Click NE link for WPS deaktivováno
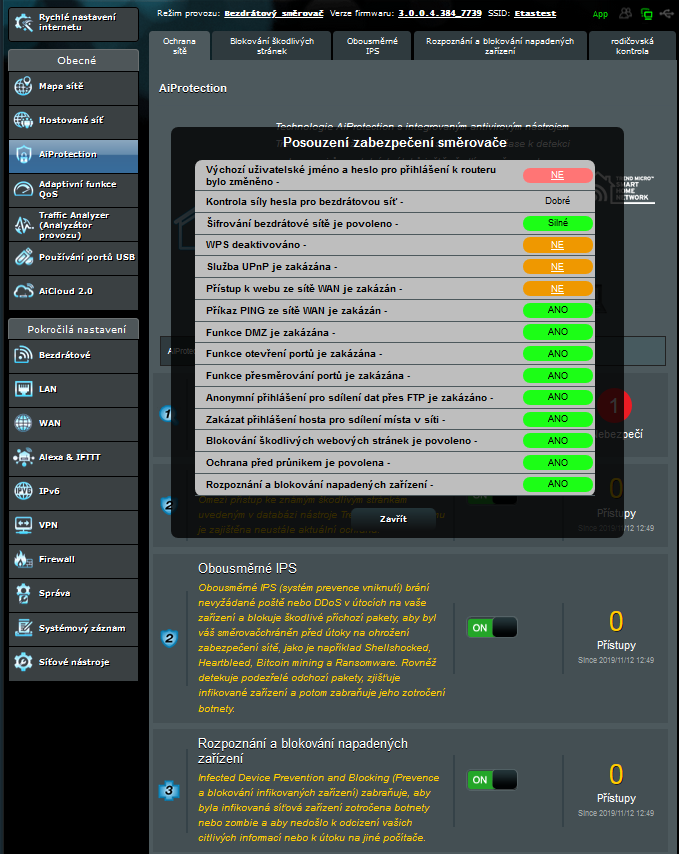 (557, 244)
